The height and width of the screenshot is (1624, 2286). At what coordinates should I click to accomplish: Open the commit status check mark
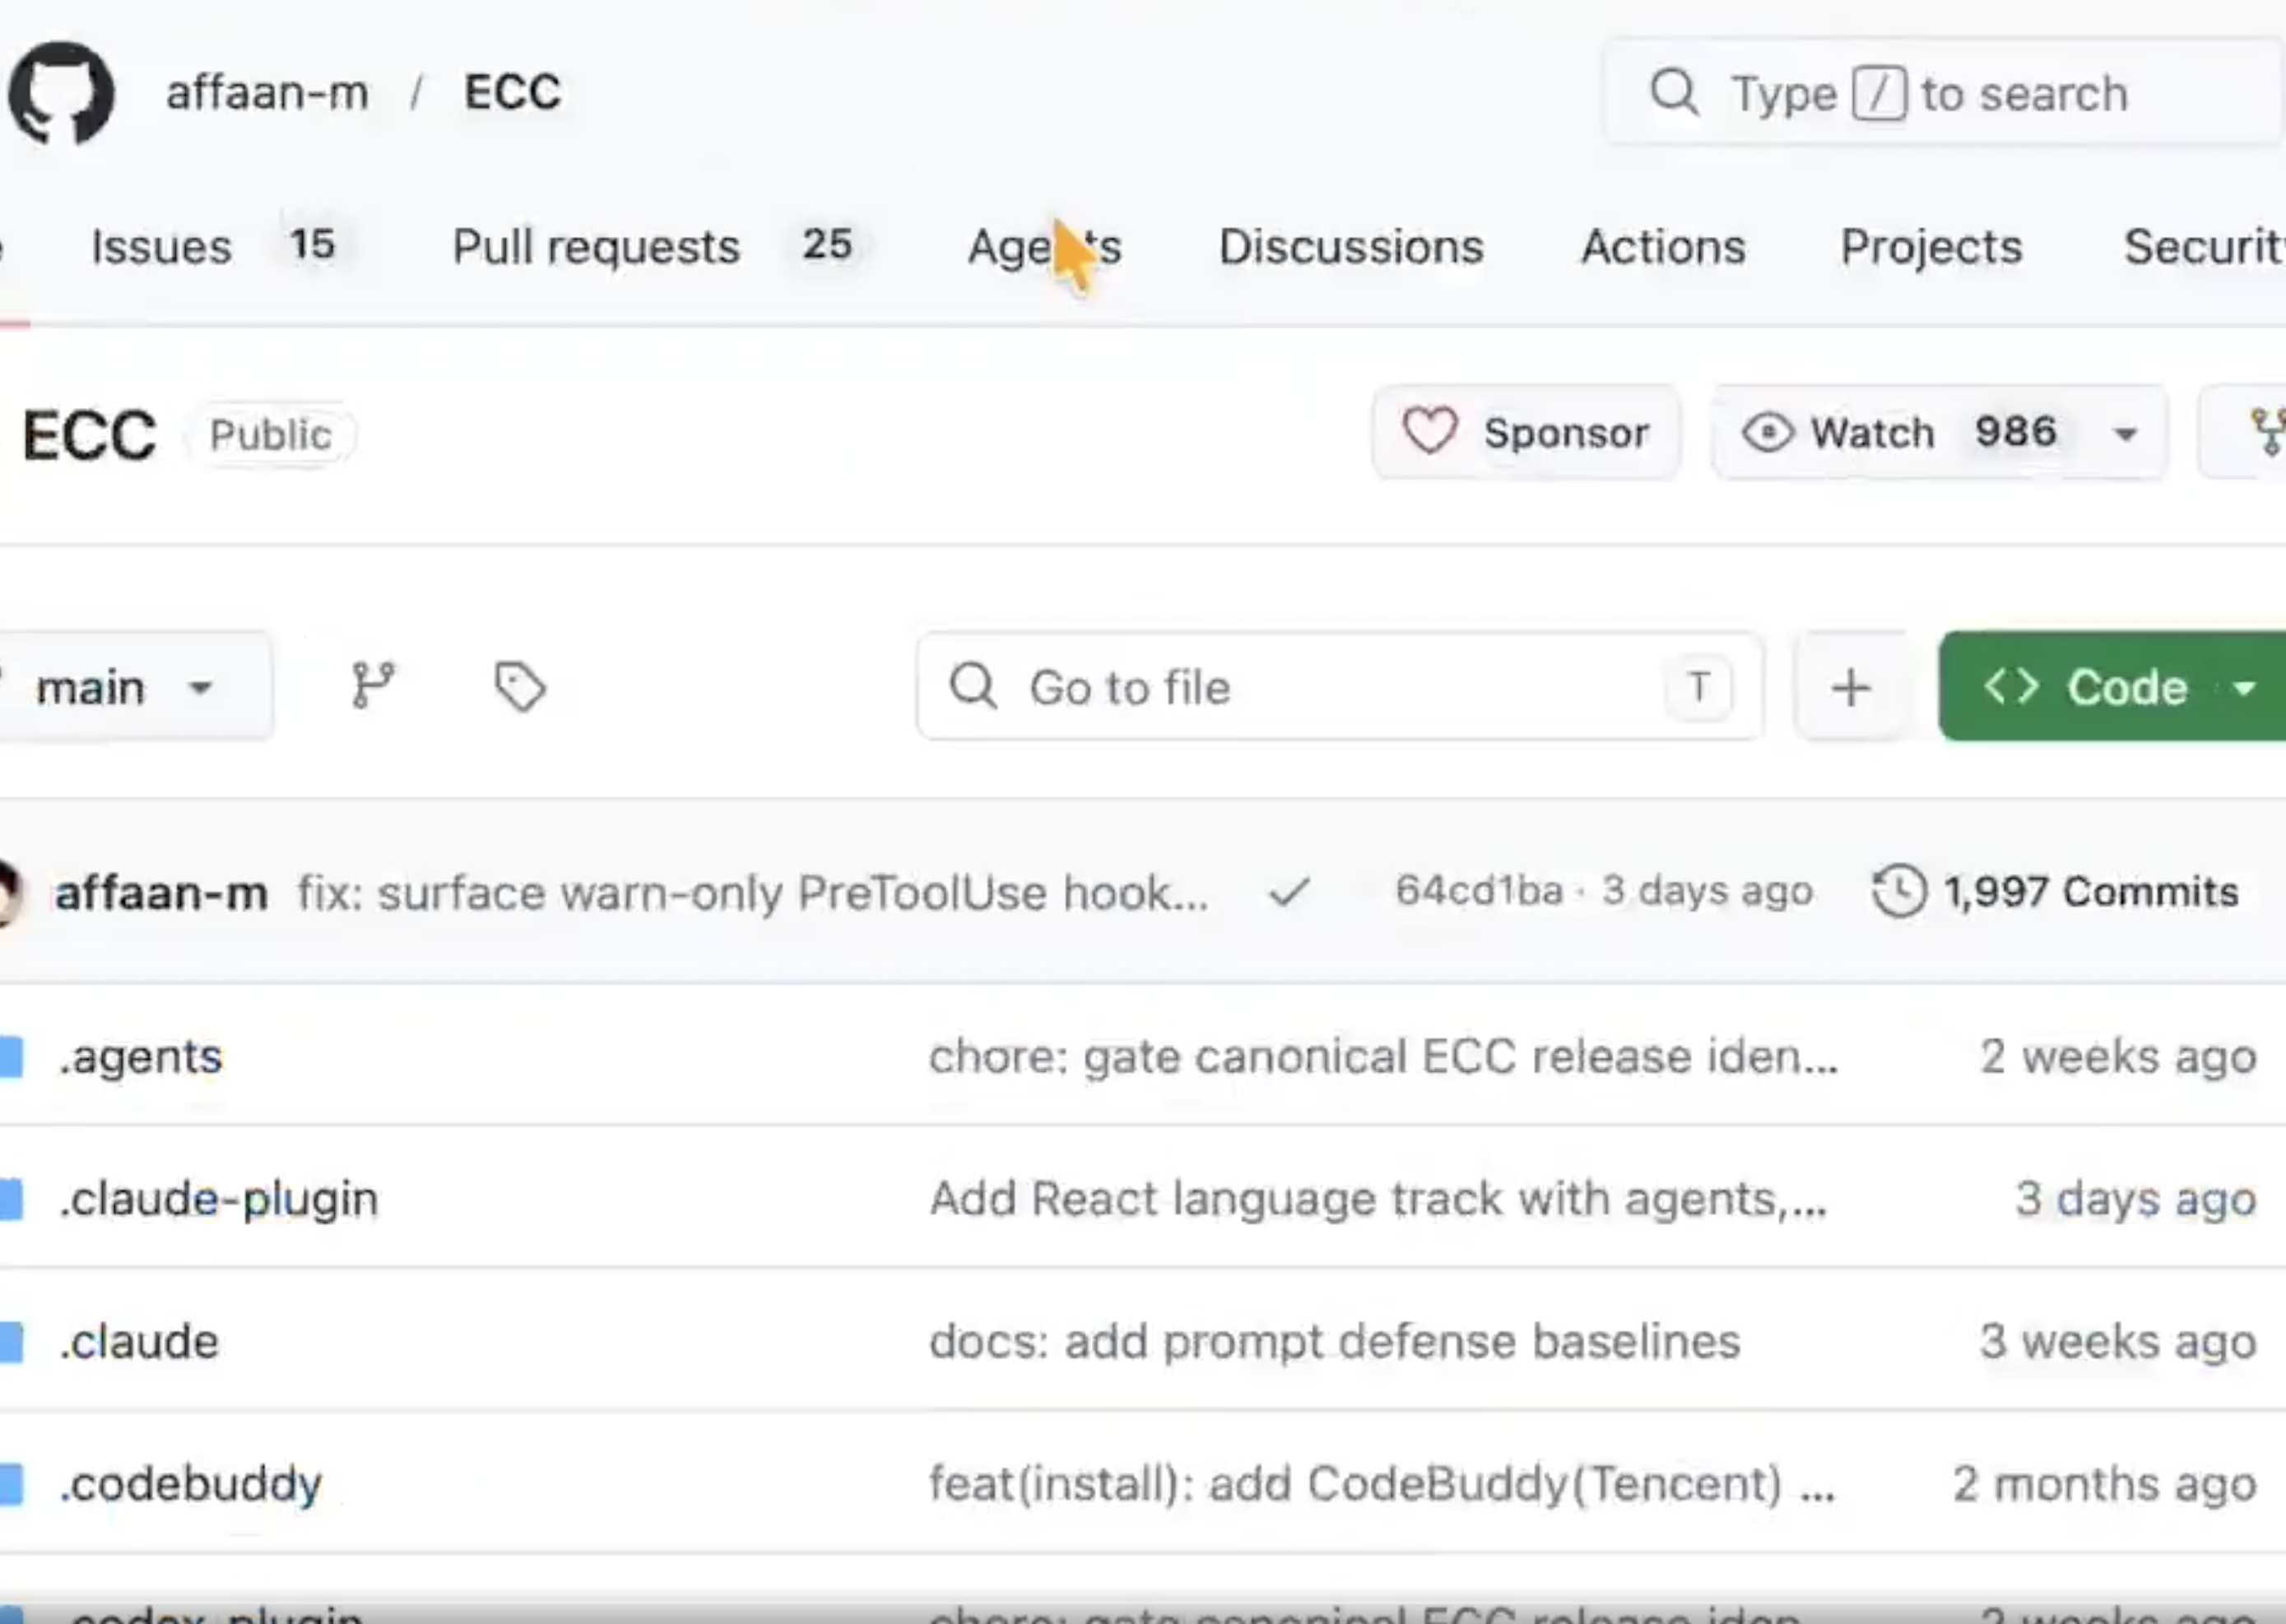pyautogui.click(x=1289, y=891)
